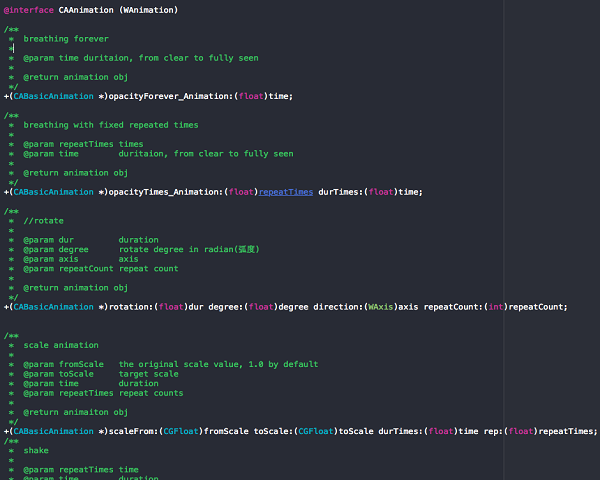Click the '@param toScale target scale' line
600x480 pixels.
tap(101, 374)
